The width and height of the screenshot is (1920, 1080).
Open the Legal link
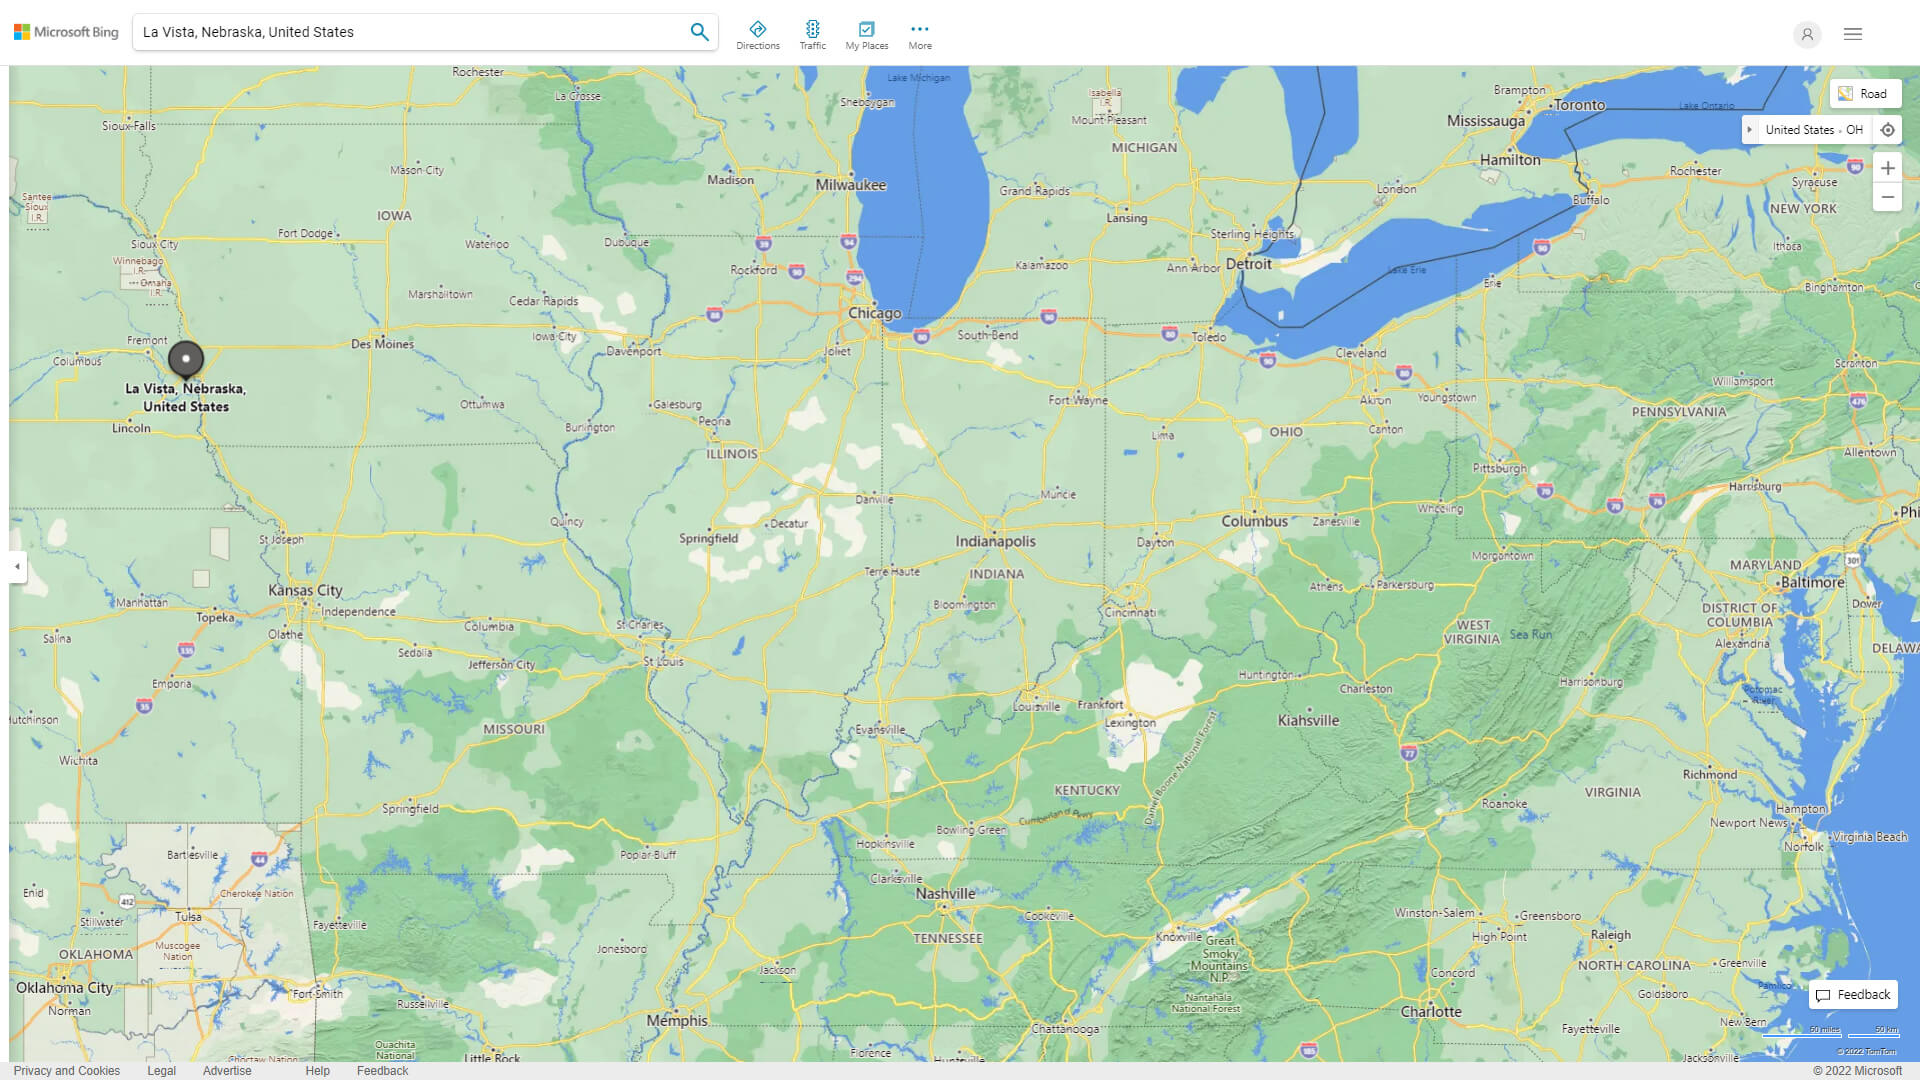point(161,1070)
